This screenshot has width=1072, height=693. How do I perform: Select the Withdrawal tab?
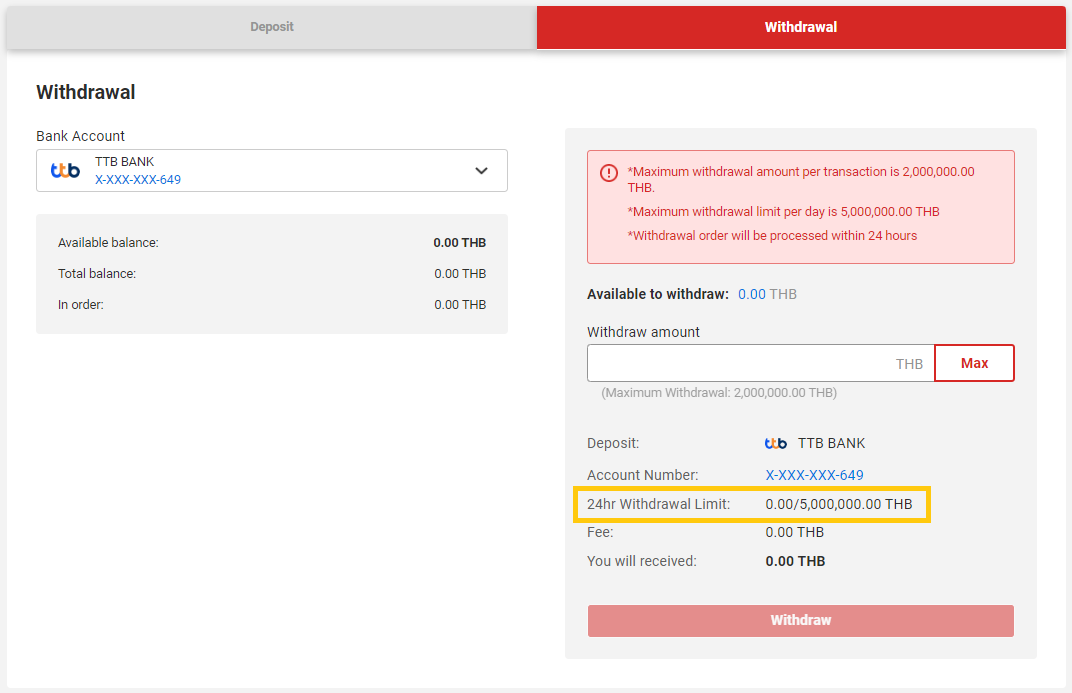(x=801, y=27)
